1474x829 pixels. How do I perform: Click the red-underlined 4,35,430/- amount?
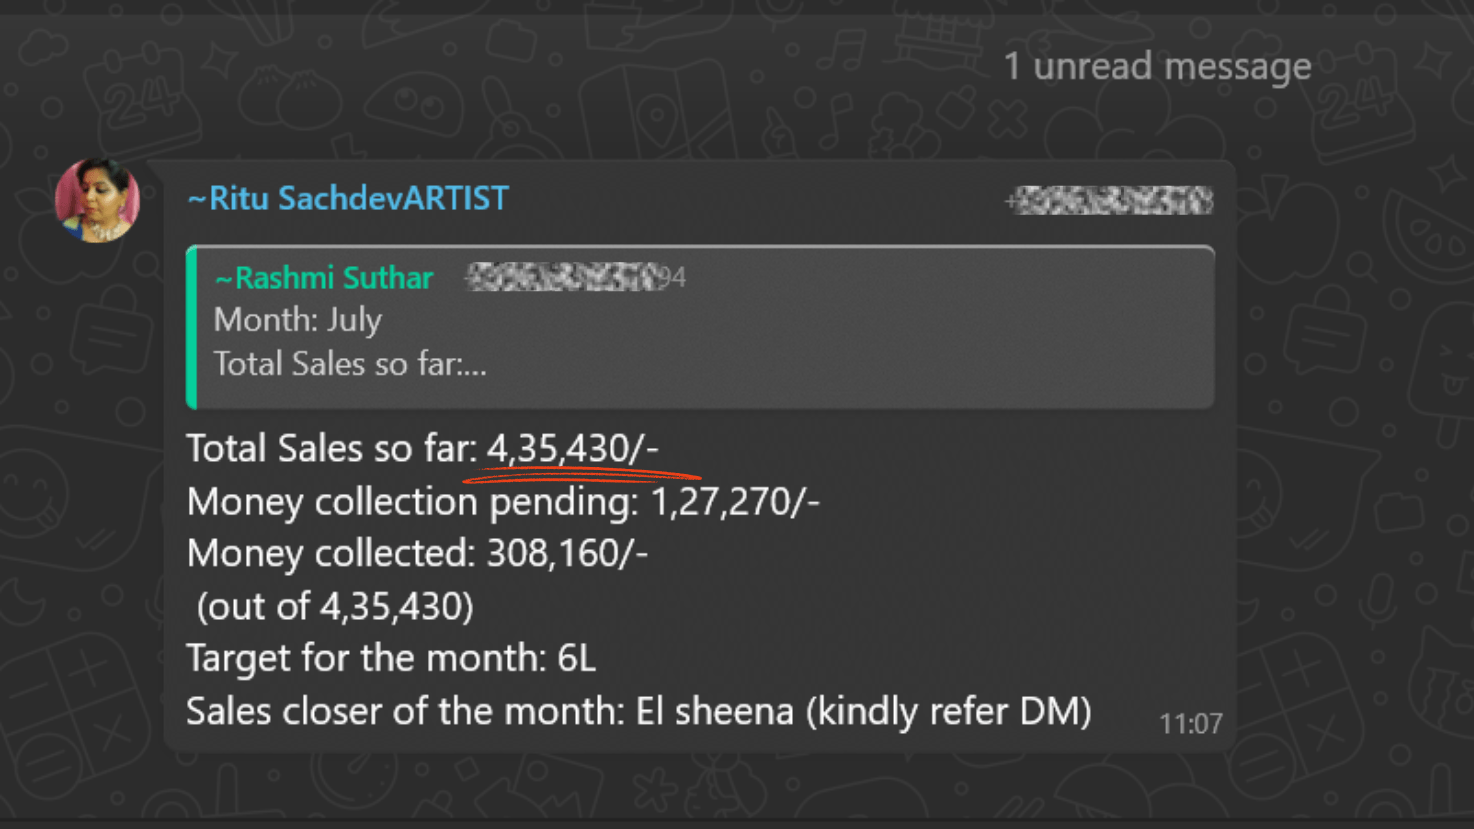click(572, 449)
